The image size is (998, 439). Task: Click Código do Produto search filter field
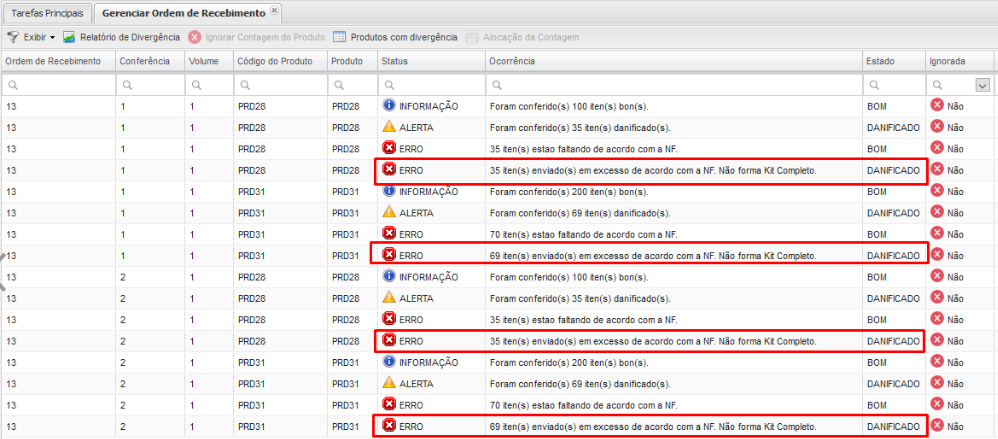(280, 85)
